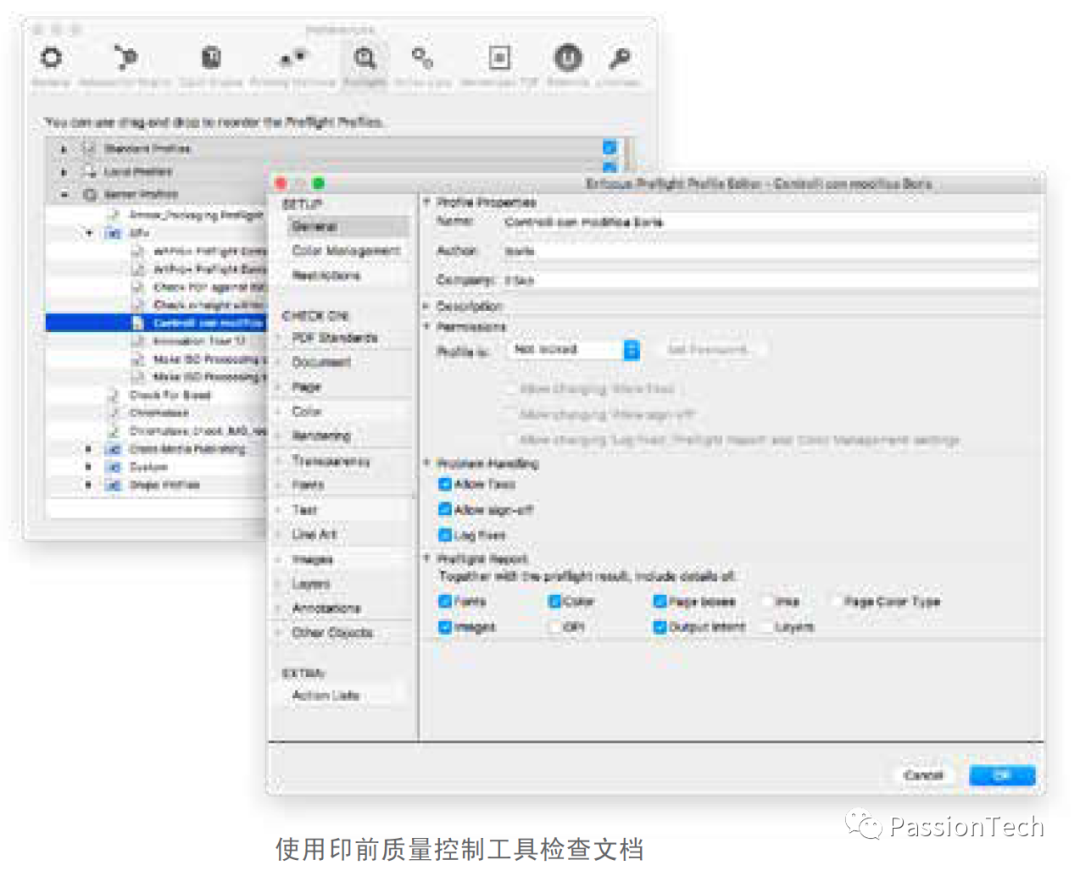The height and width of the screenshot is (871, 1080).
Task: Toggle the Allow sign-off checkbox
Action: (445, 510)
